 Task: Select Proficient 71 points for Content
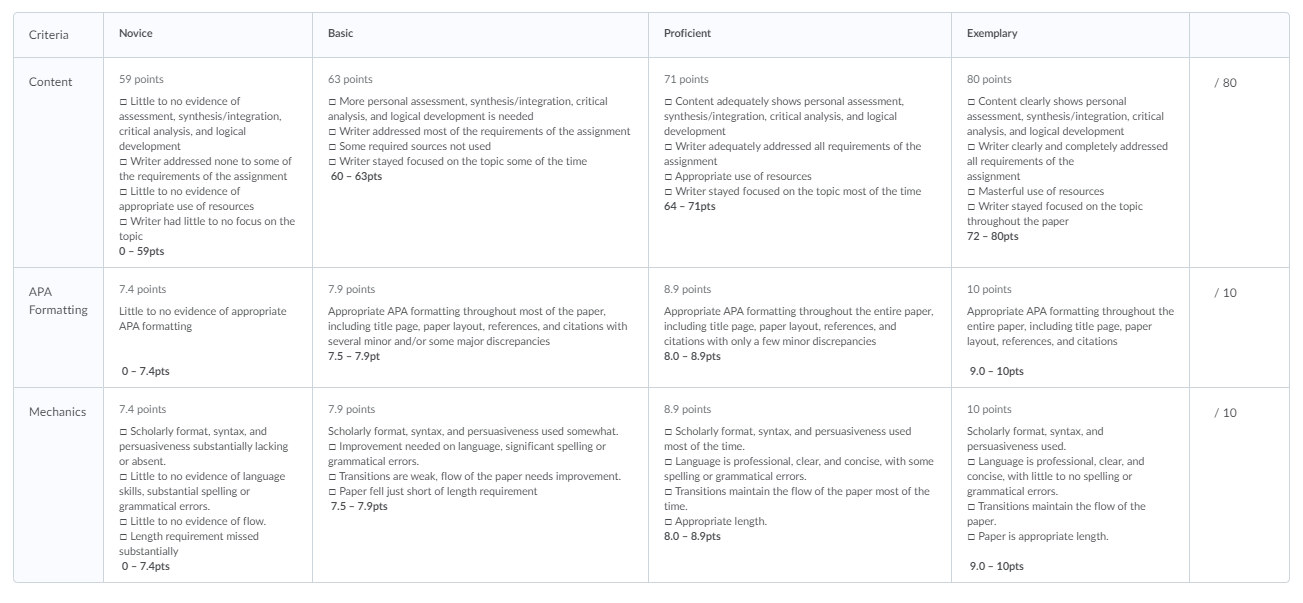coord(800,162)
